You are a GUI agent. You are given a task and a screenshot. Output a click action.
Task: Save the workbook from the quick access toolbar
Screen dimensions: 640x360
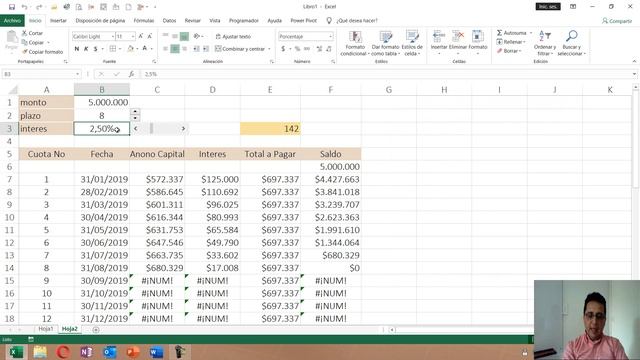pyautogui.click(x=12, y=7)
